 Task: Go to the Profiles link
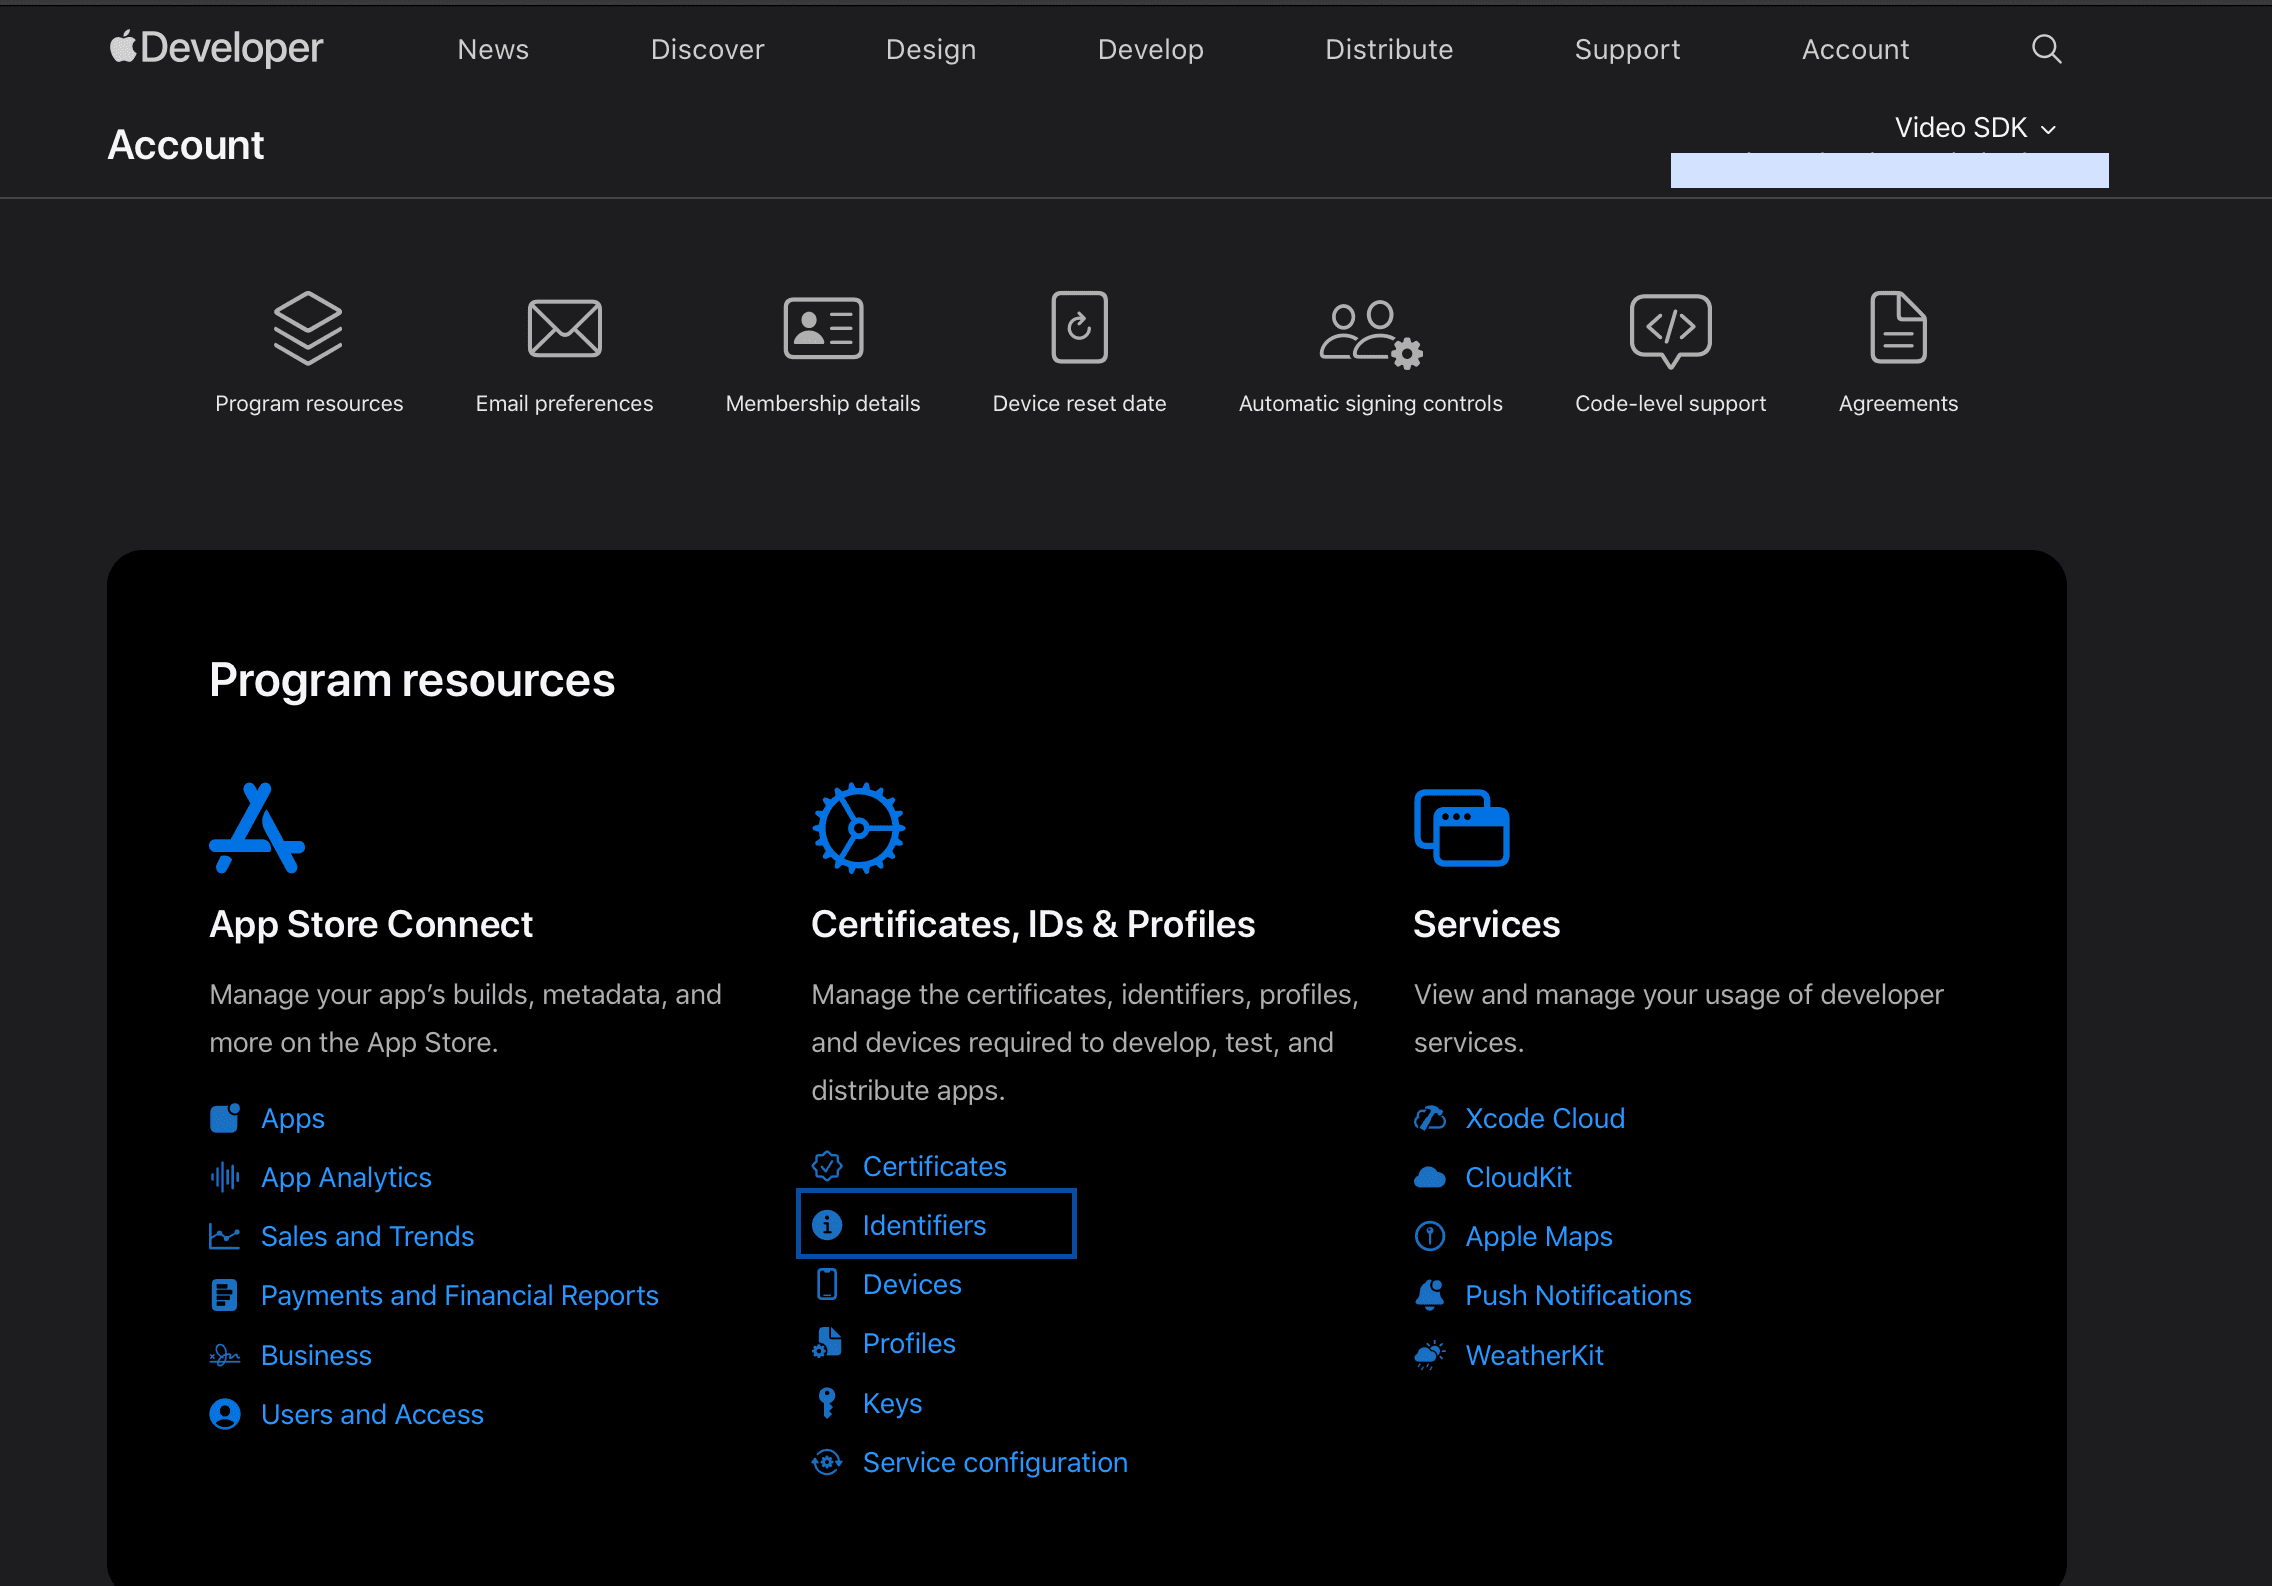[x=909, y=1343]
